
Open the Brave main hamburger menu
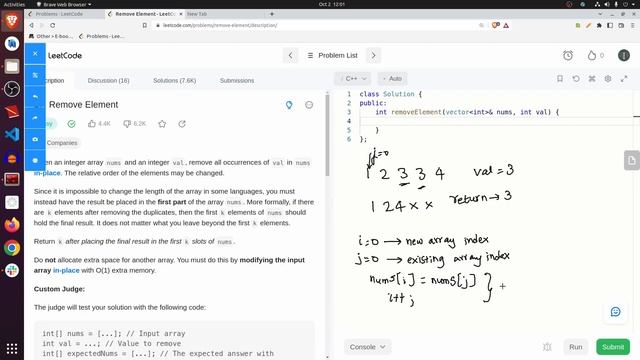(x=633, y=25)
